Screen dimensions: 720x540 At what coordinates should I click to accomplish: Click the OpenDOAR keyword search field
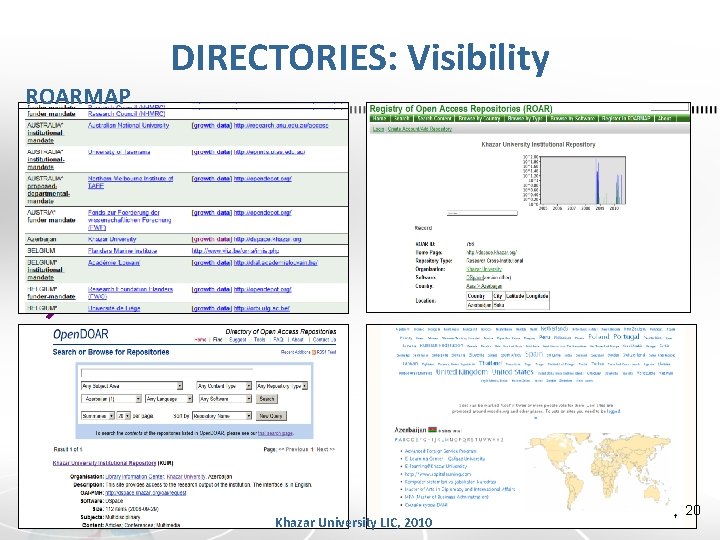(x=167, y=372)
